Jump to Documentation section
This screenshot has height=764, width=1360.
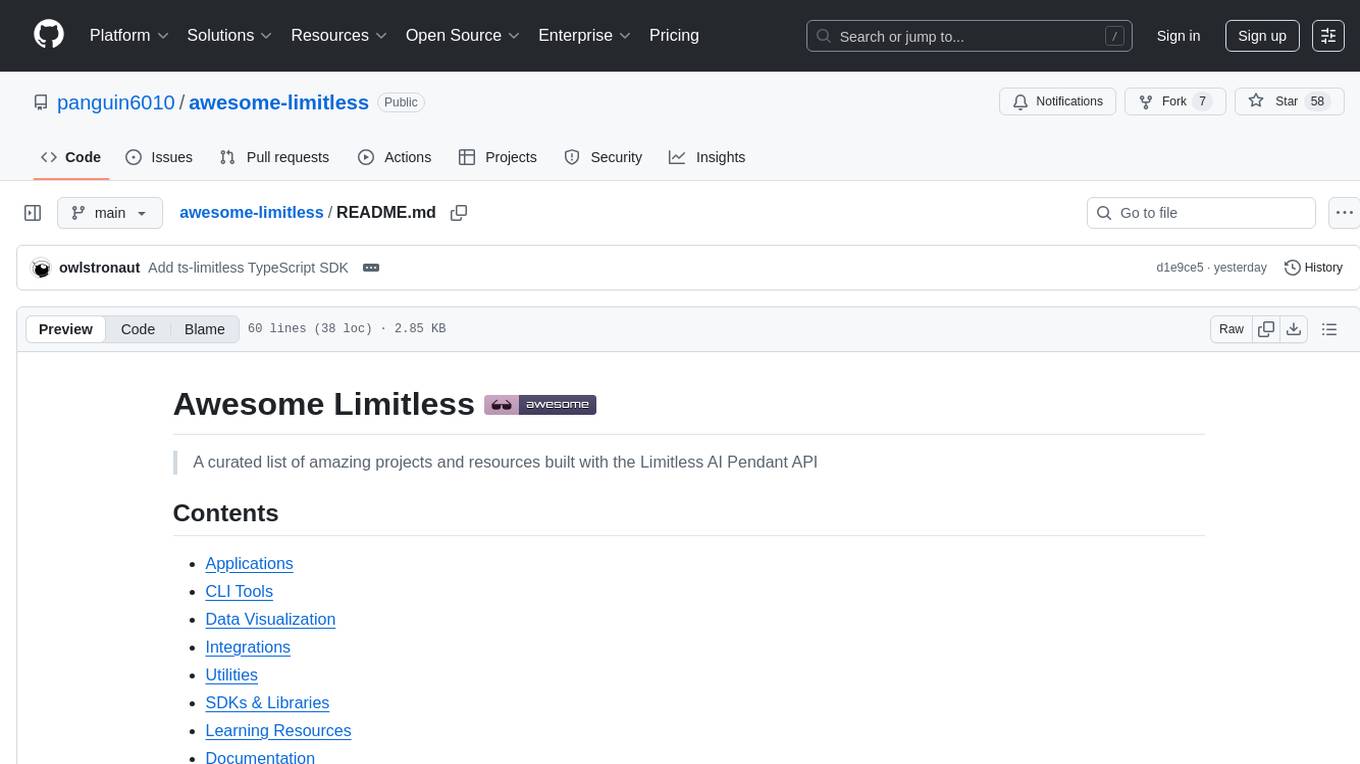pyautogui.click(x=260, y=757)
